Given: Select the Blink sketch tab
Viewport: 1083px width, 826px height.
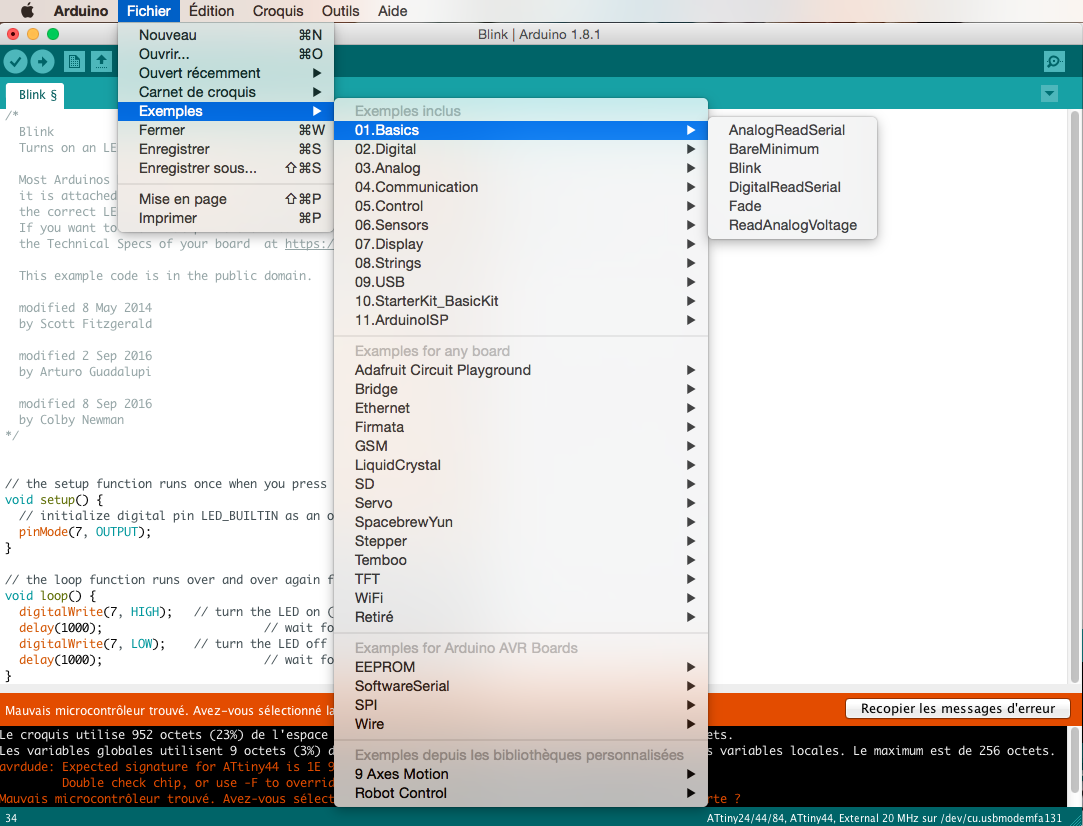Looking at the screenshot, I should [x=36, y=95].
